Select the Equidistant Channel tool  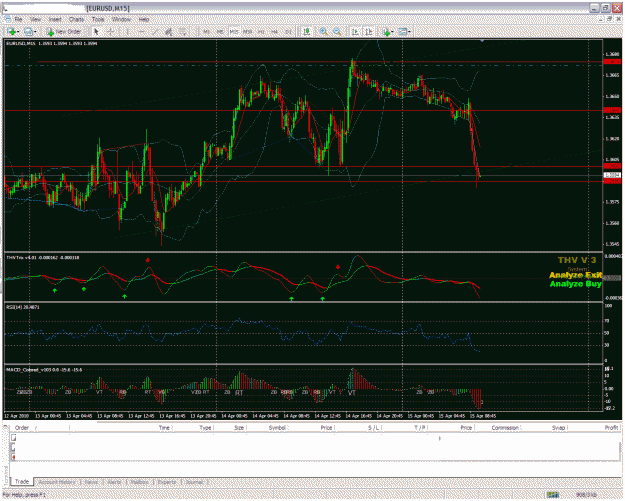pos(169,31)
